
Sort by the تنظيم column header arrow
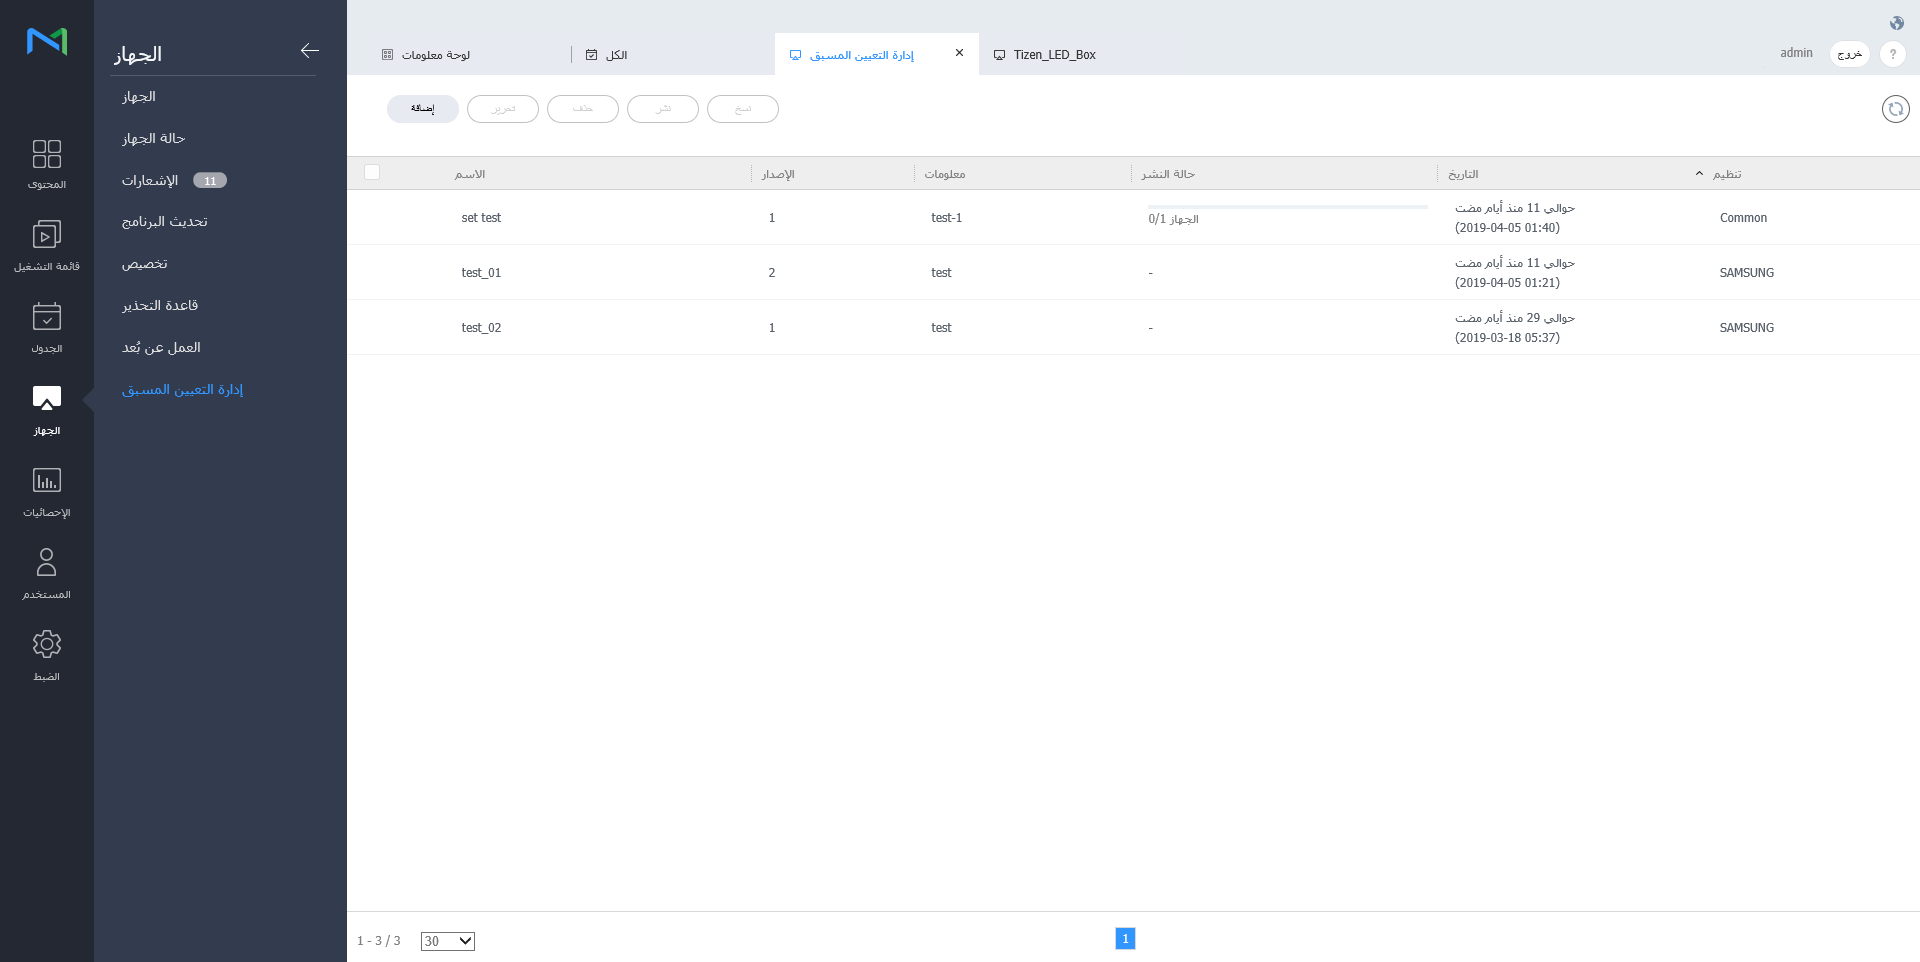coord(1699,174)
